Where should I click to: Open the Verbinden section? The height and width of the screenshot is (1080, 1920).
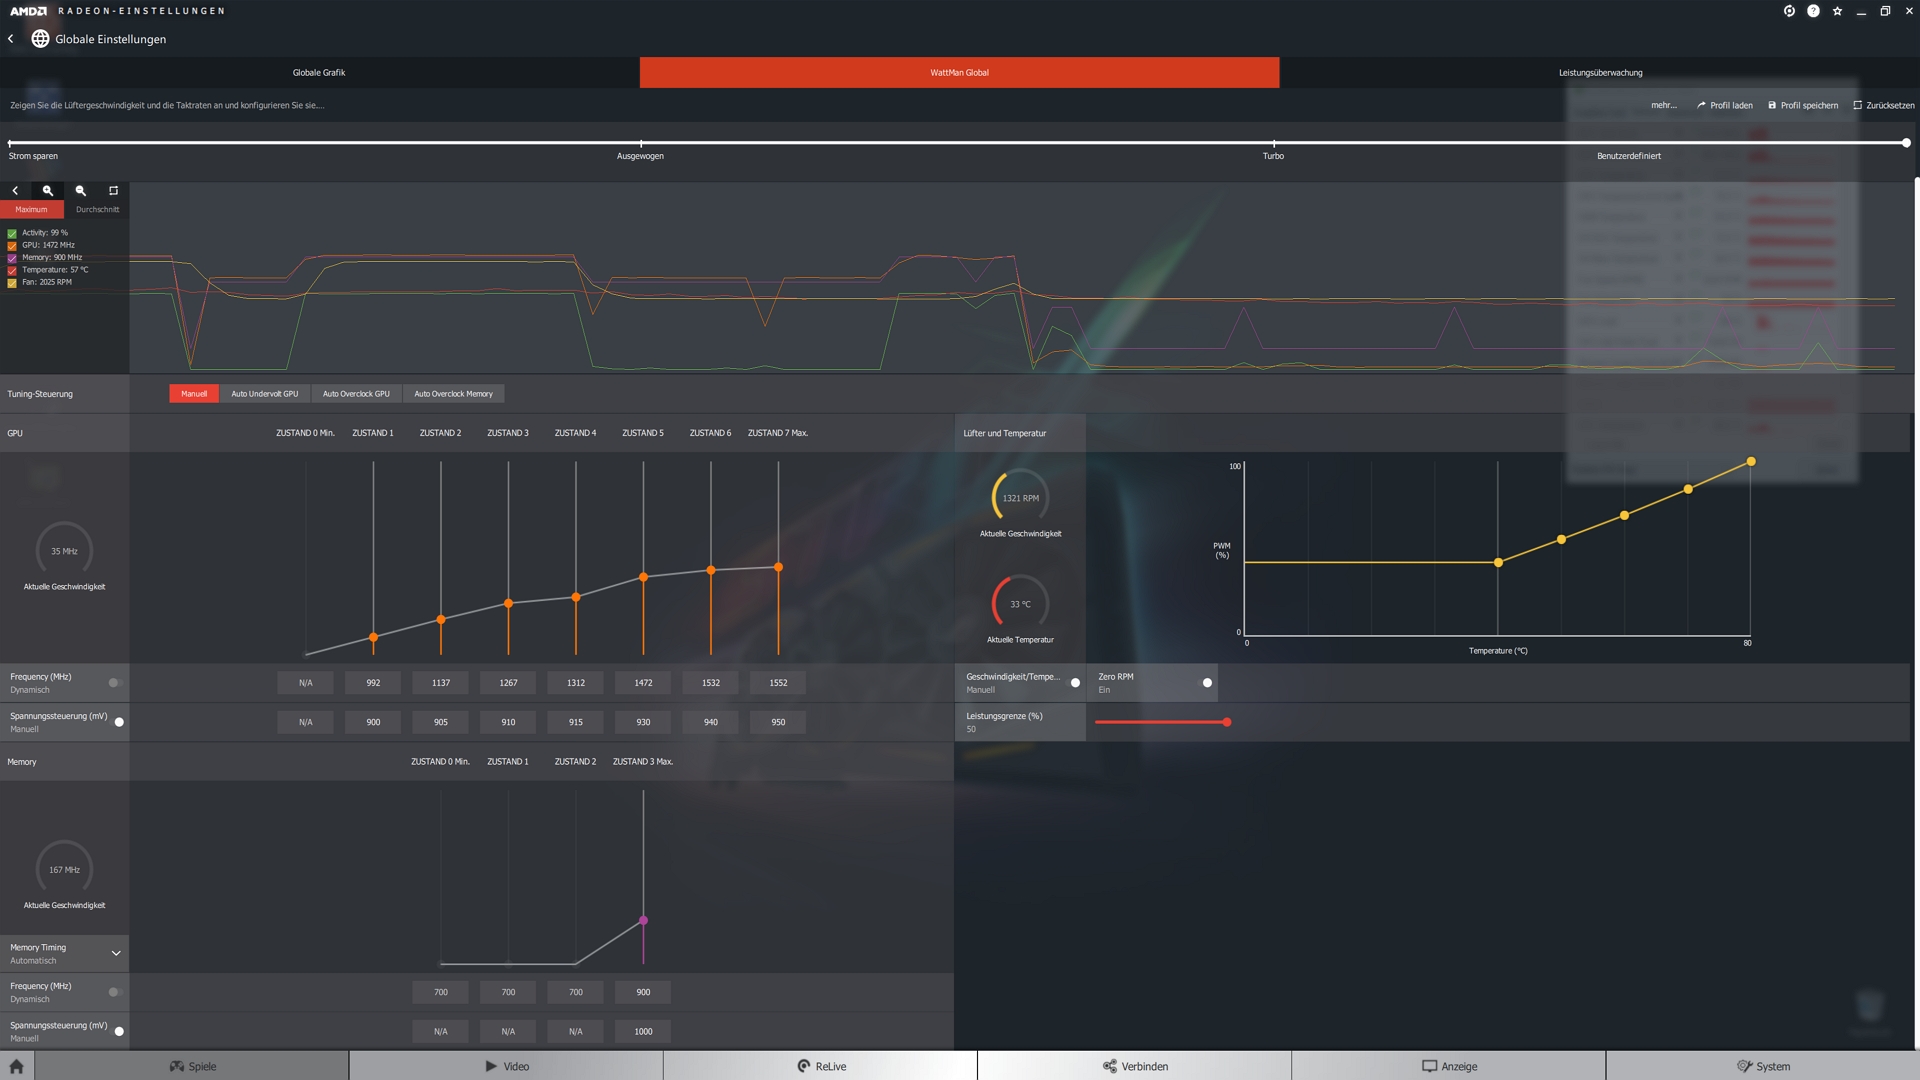click(x=1134, y=1066)
